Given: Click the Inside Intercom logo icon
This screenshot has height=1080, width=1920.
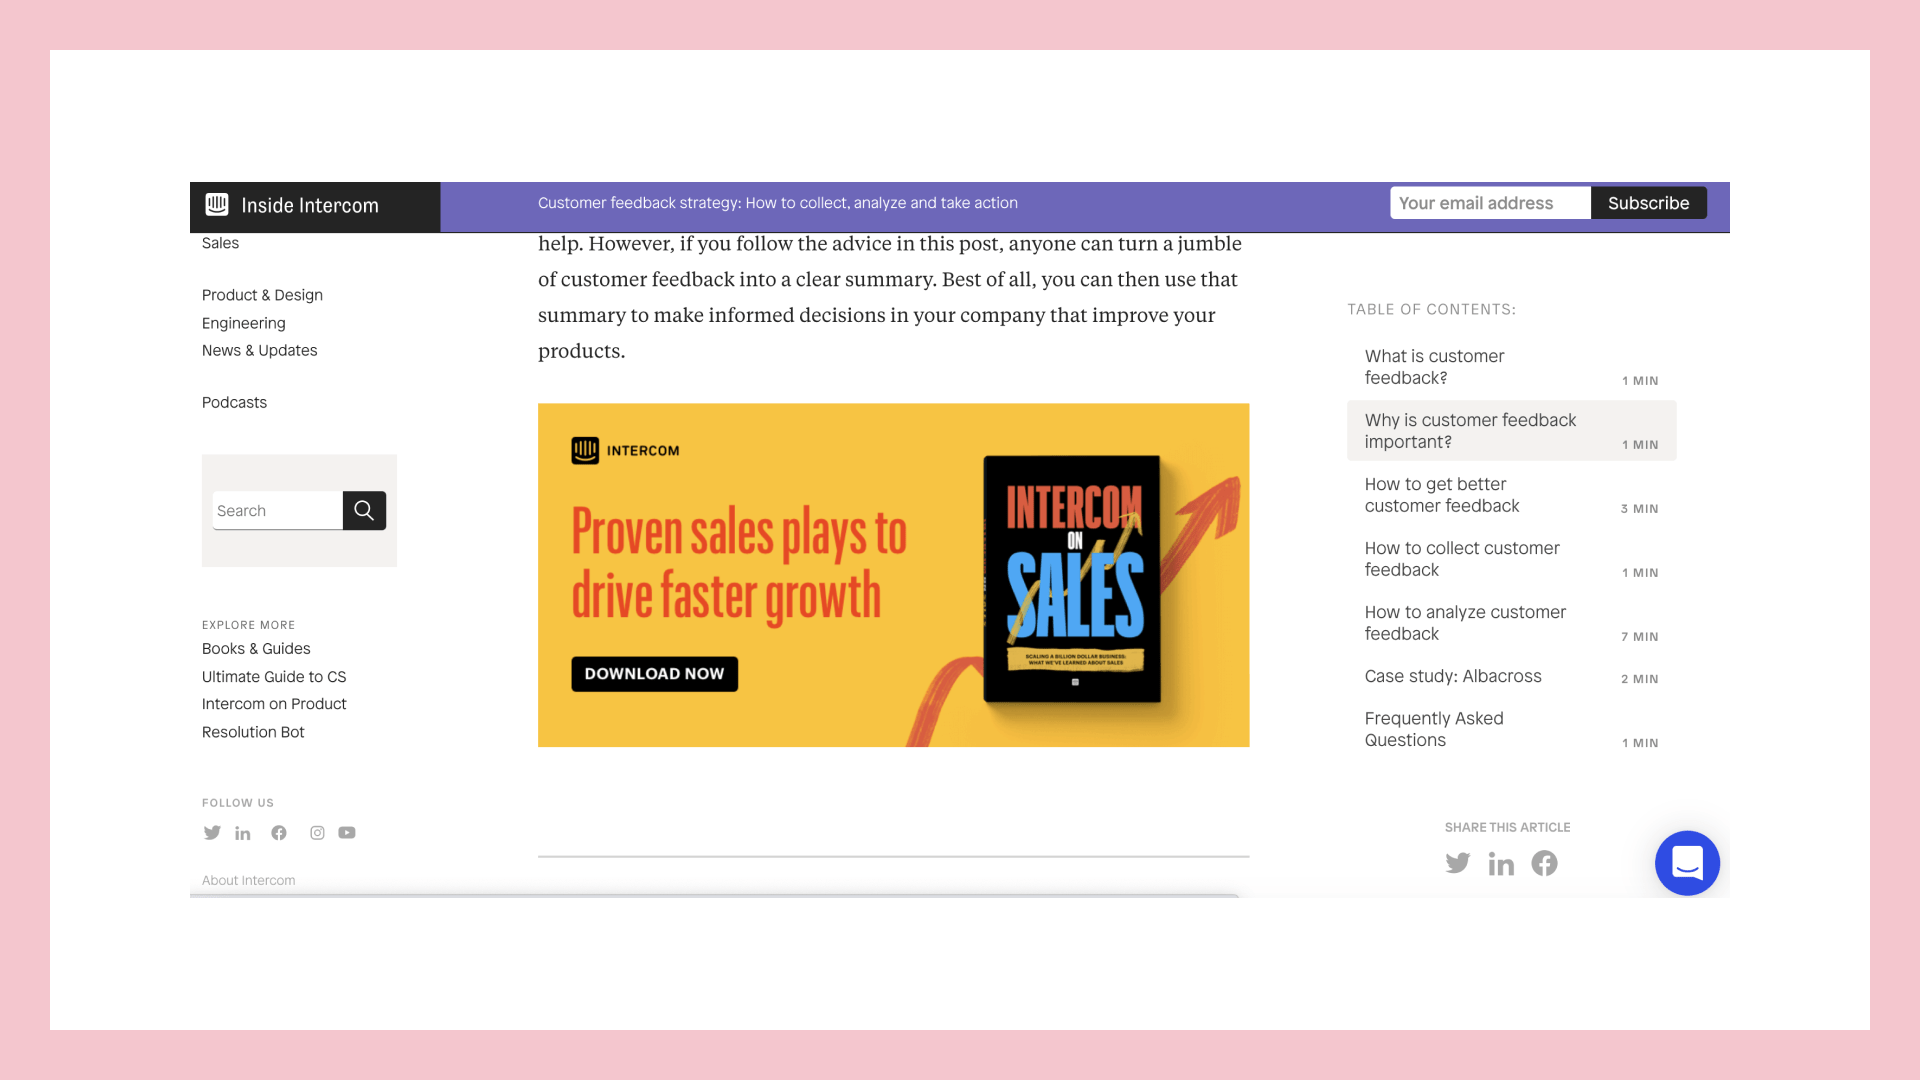Looking at the screenshot, I should (217, 205).
